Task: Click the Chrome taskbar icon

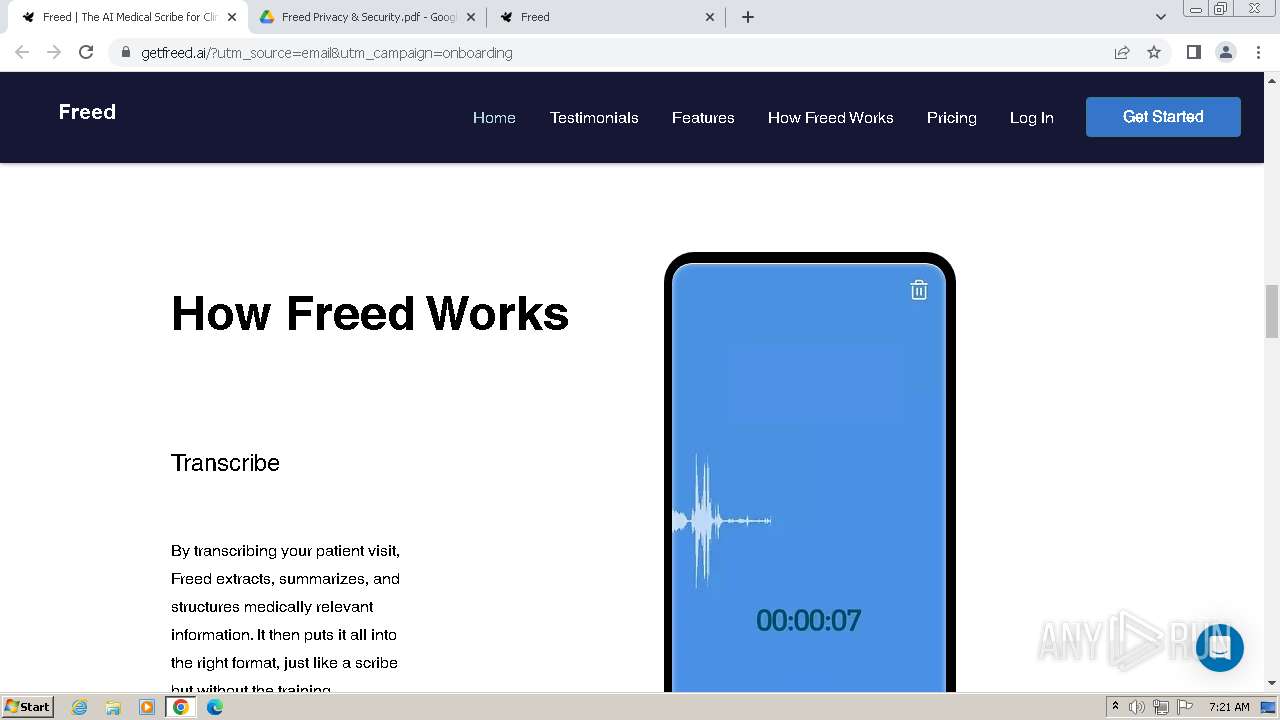Action: tap(181, 707)
